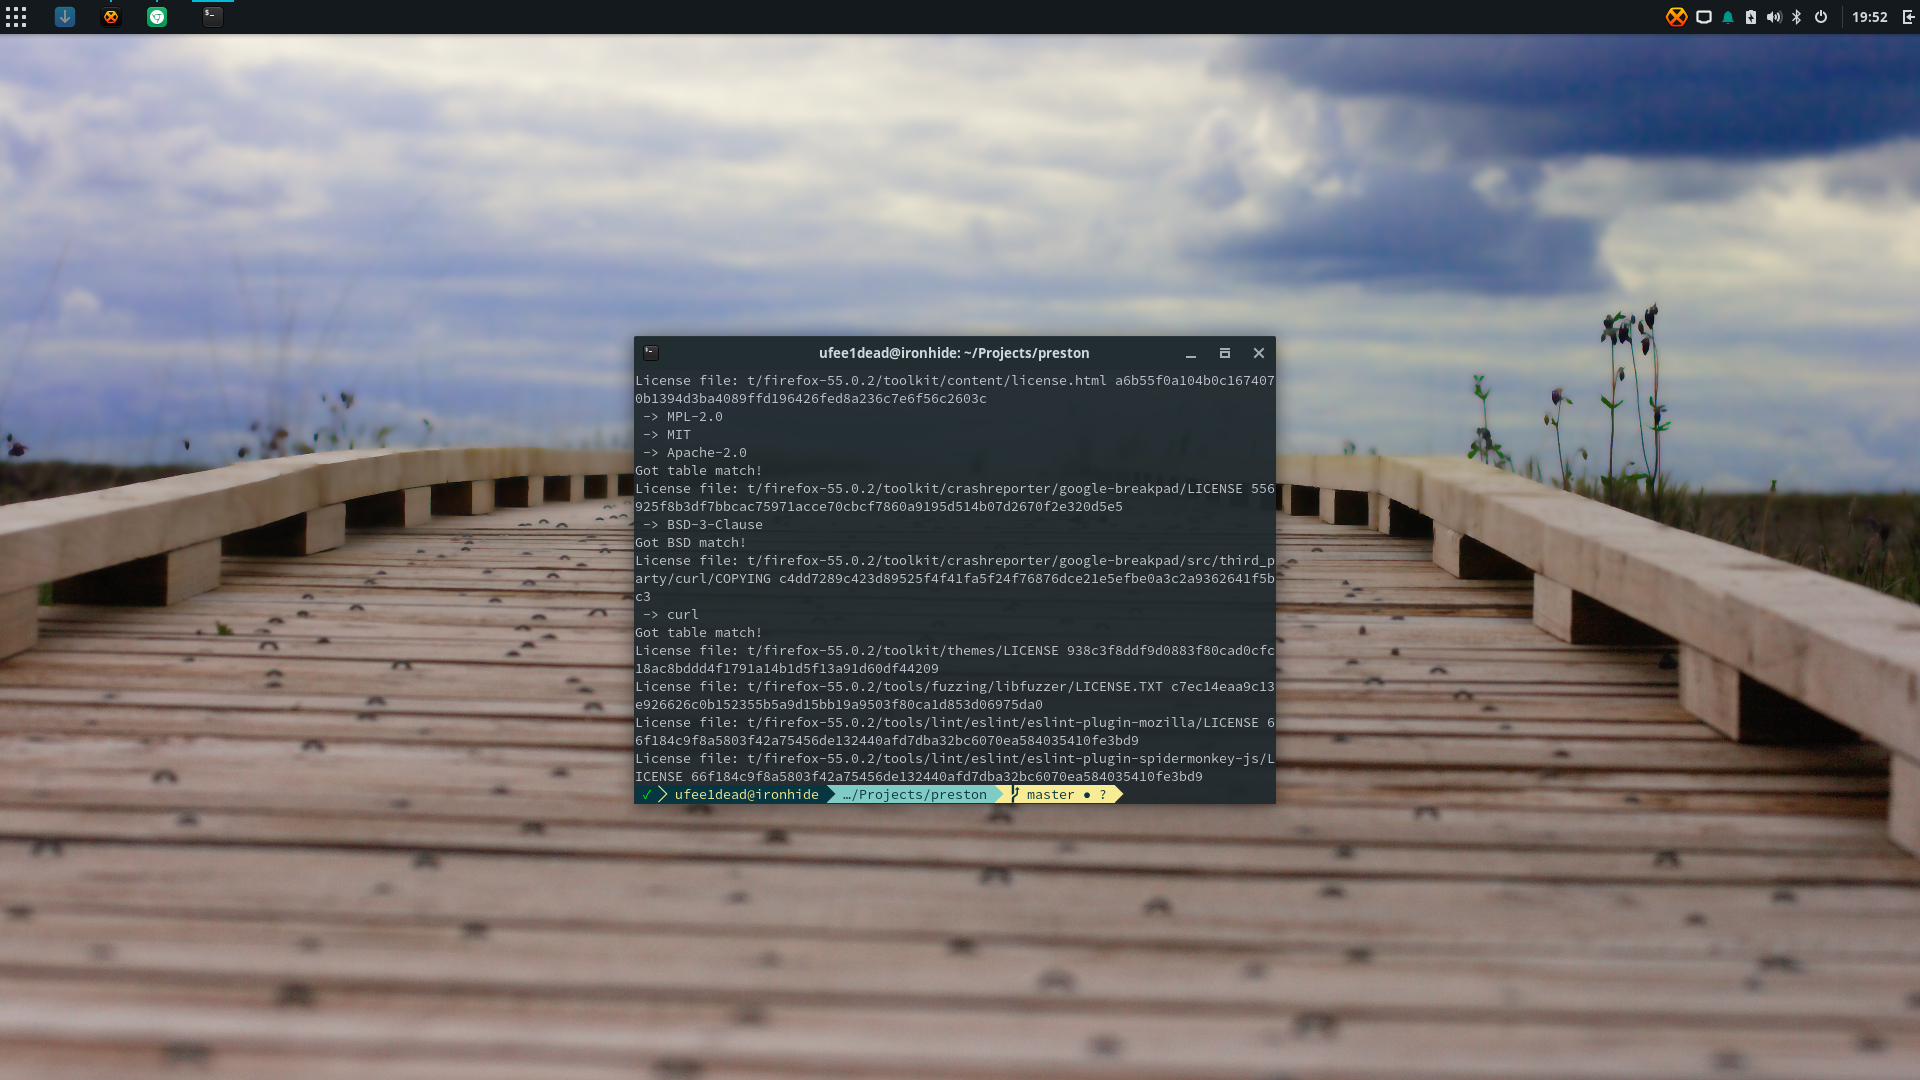Open the green Chromium-style browser icon
The width and height of the screenshot is (1920, 1080).
[157, 17]
